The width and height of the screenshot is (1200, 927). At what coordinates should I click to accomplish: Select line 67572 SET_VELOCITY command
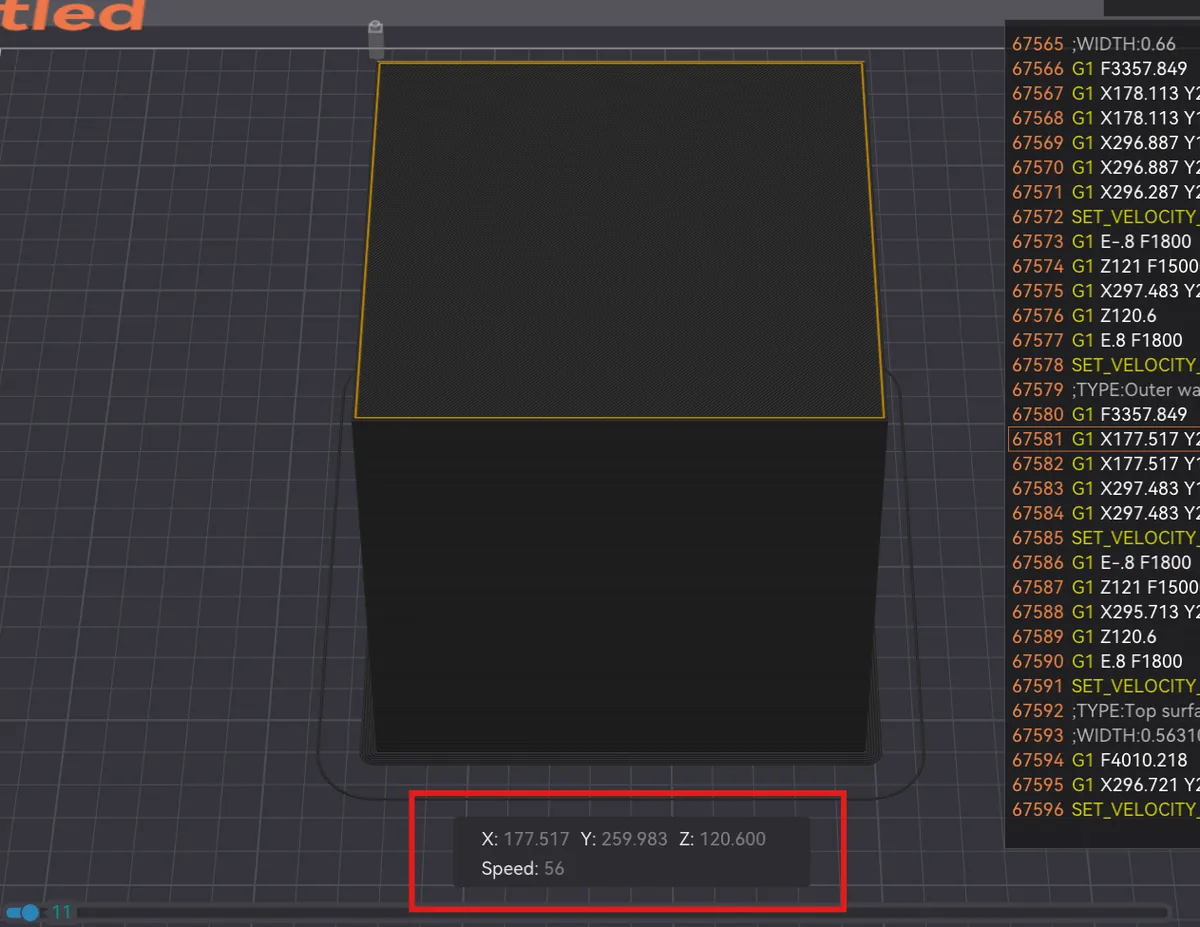point(1104,217)
